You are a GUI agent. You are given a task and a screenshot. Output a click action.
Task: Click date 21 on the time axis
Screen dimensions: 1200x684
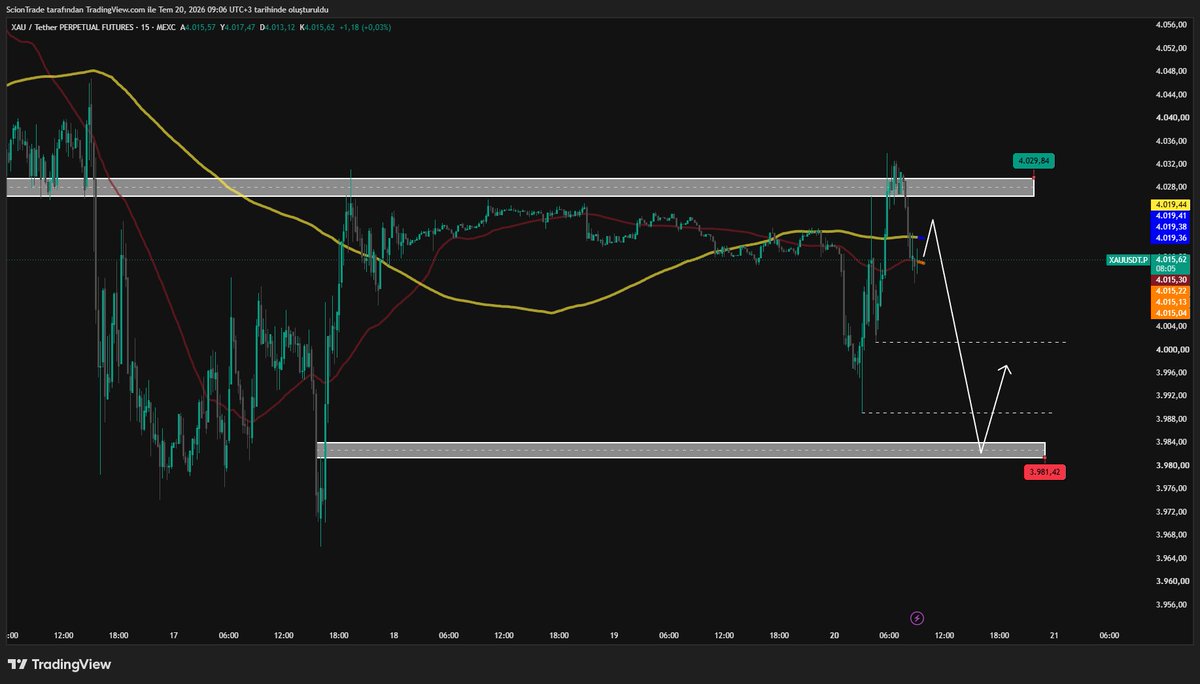1054,635
